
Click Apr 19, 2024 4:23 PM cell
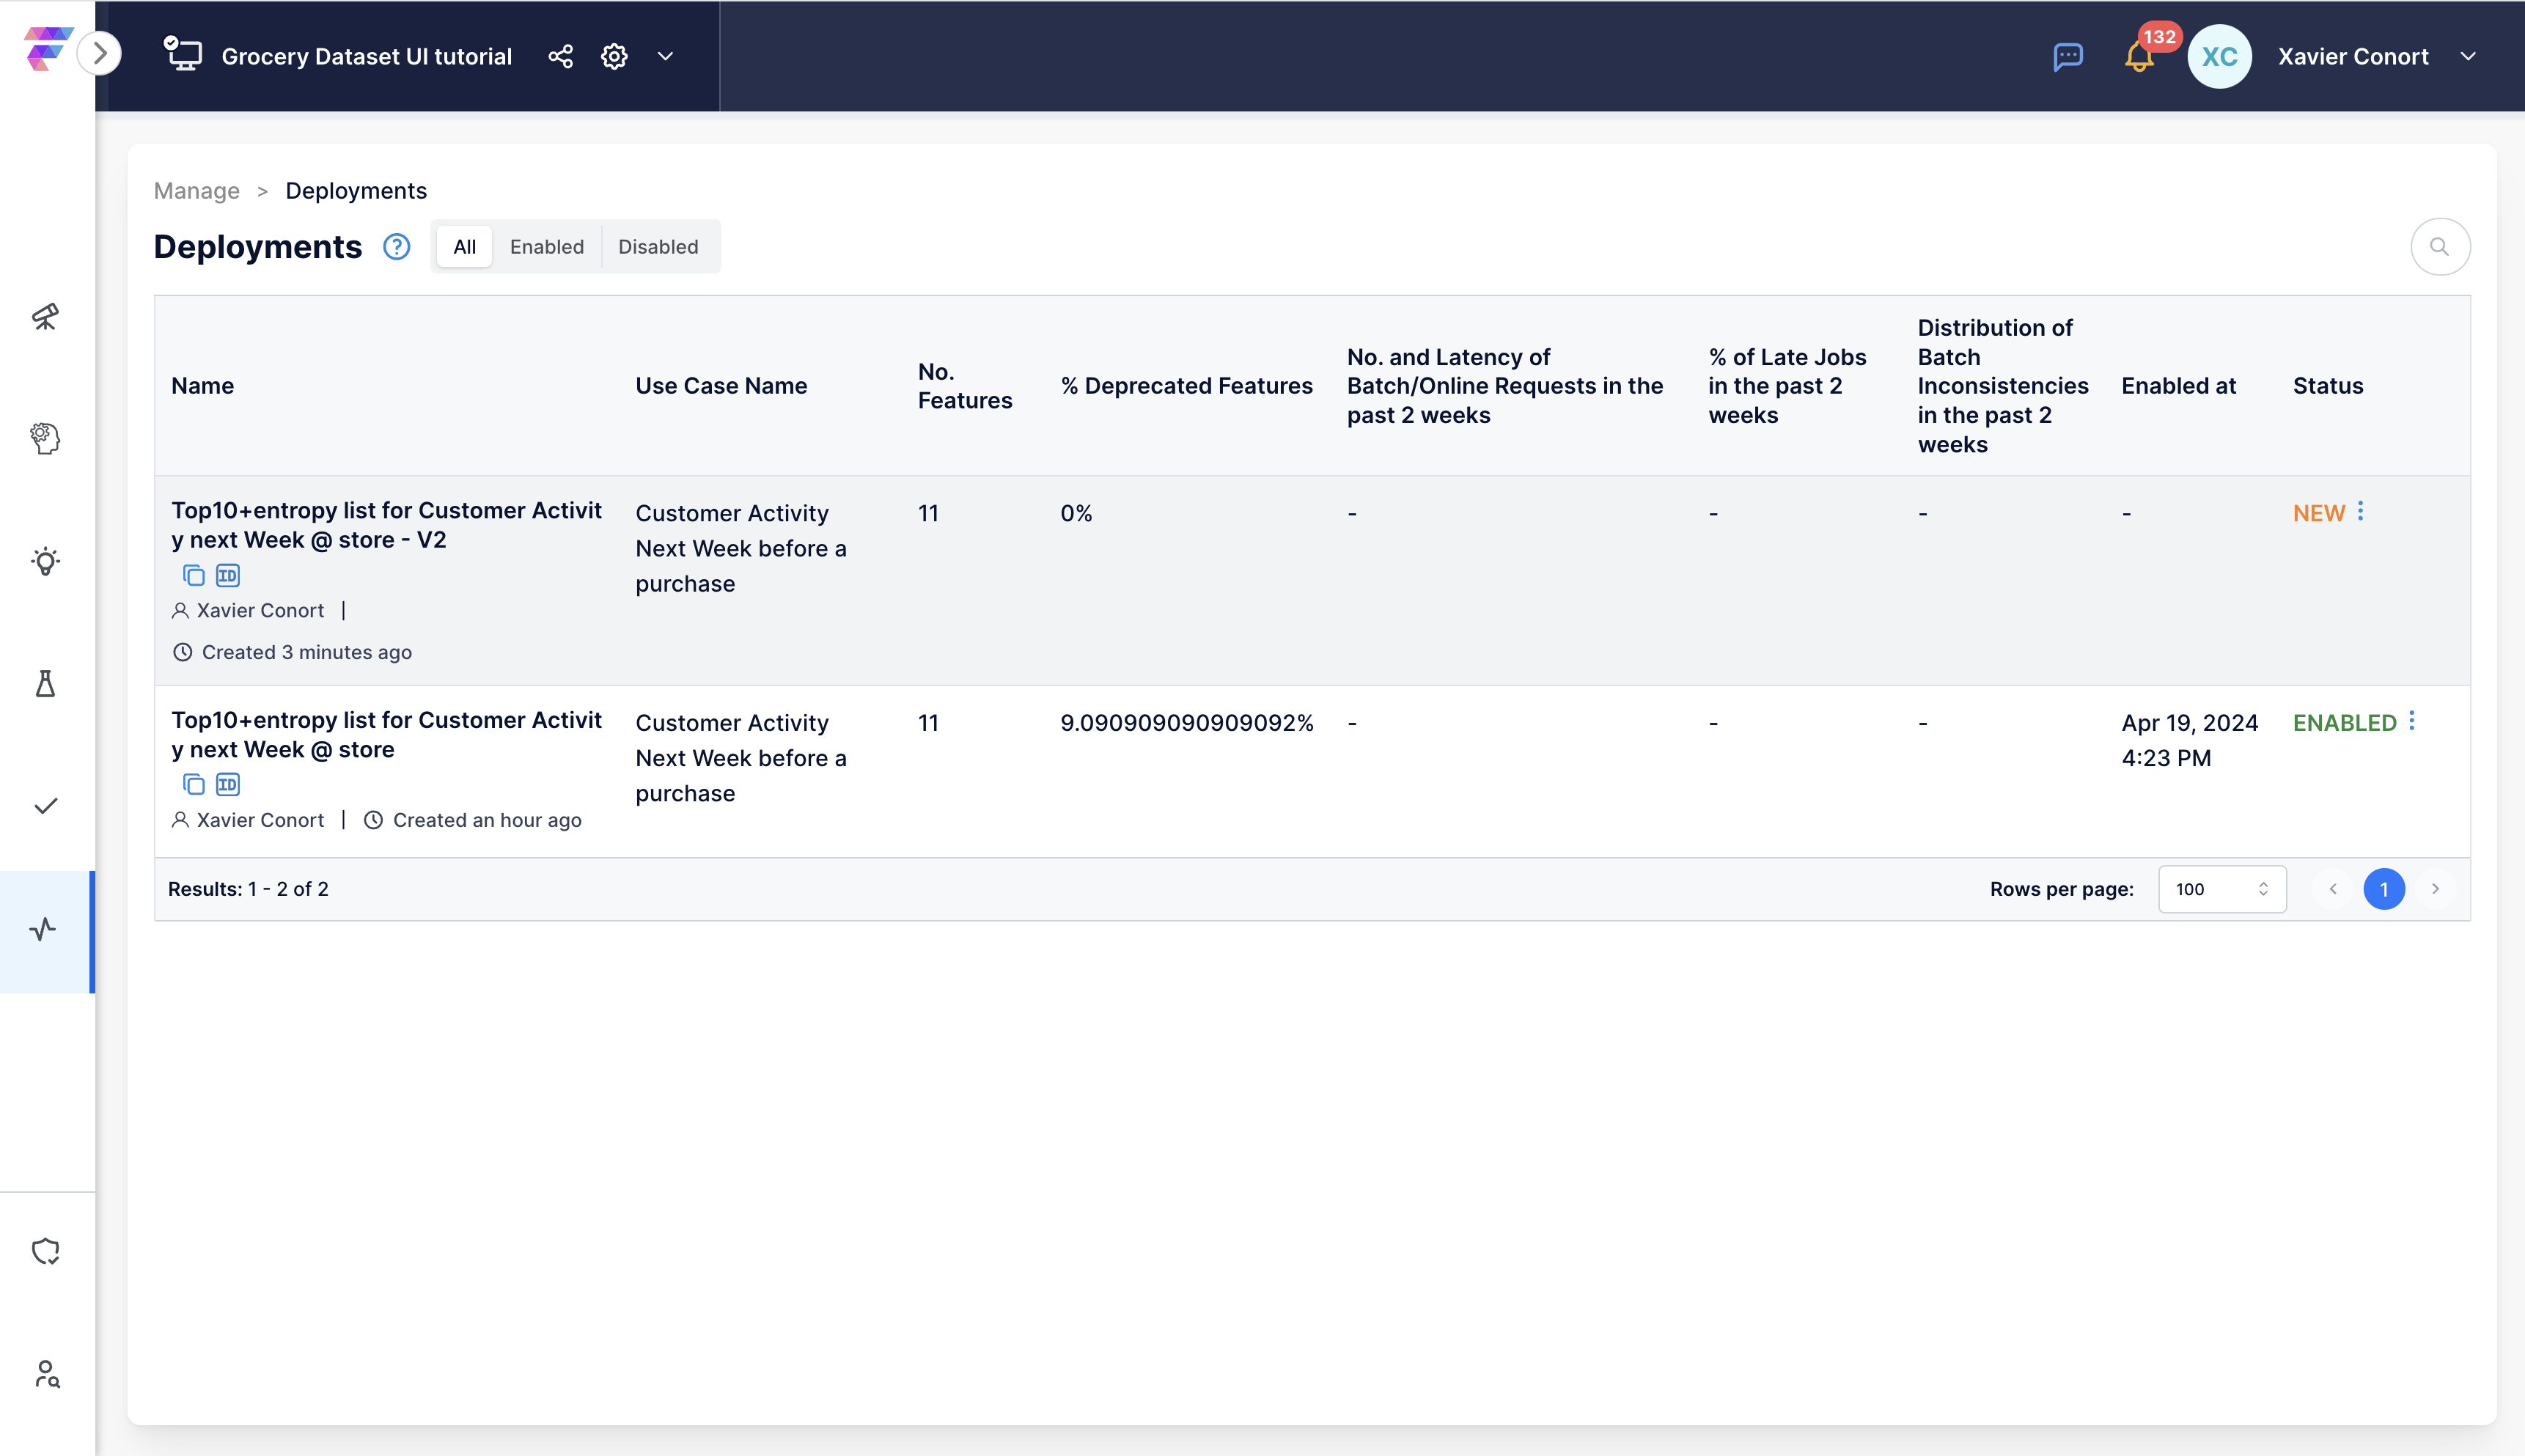[2190, 740]
